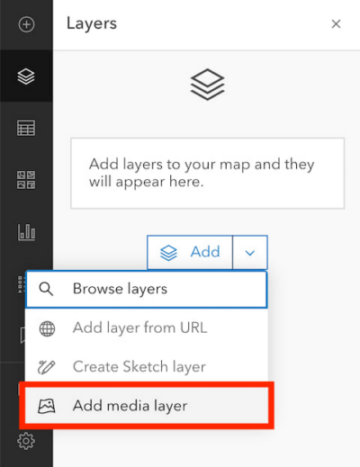This screenshot has height=467, width=360.
Task: Select Create Sketch layer option
Action: click(146, 367)
